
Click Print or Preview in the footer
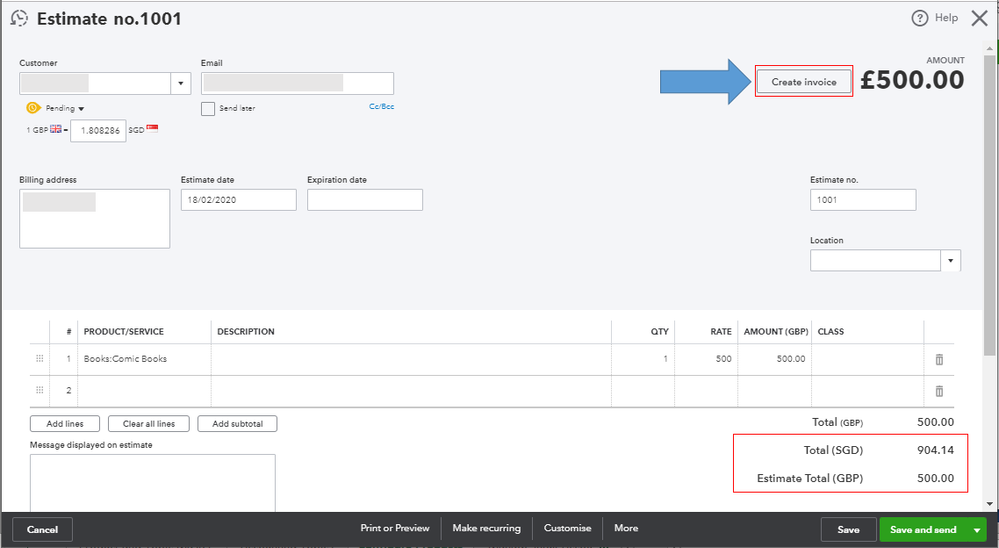pyautogui.click(x=395, y=528)
